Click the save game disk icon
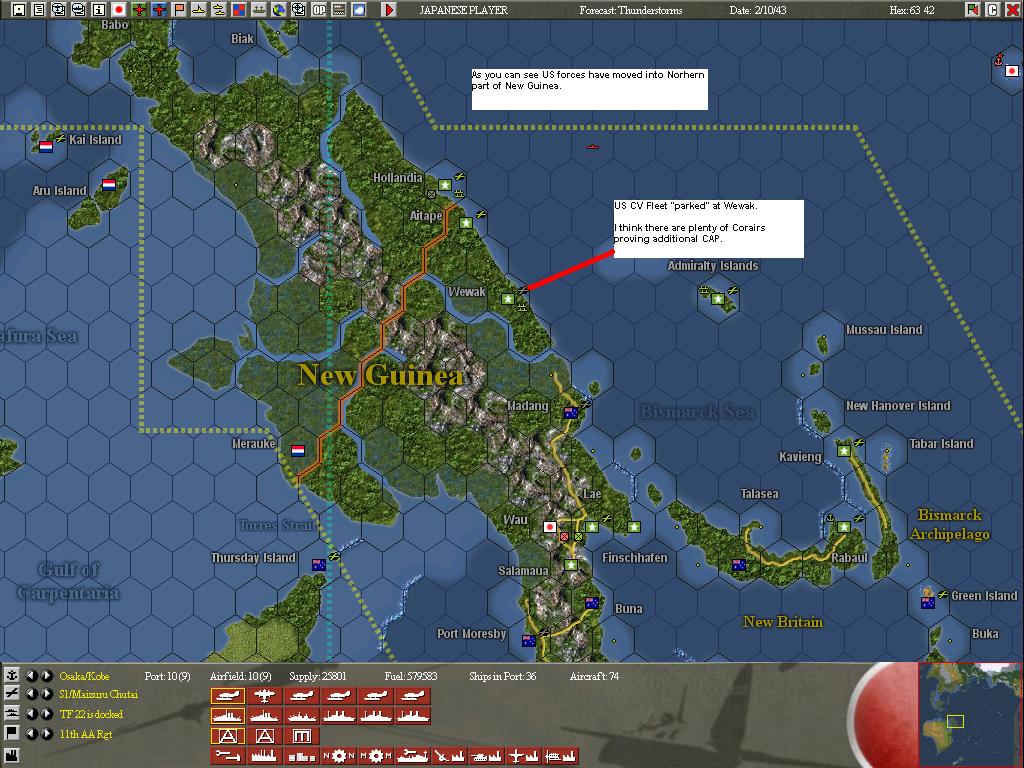 pyautogui.click(x=18, y=9)
